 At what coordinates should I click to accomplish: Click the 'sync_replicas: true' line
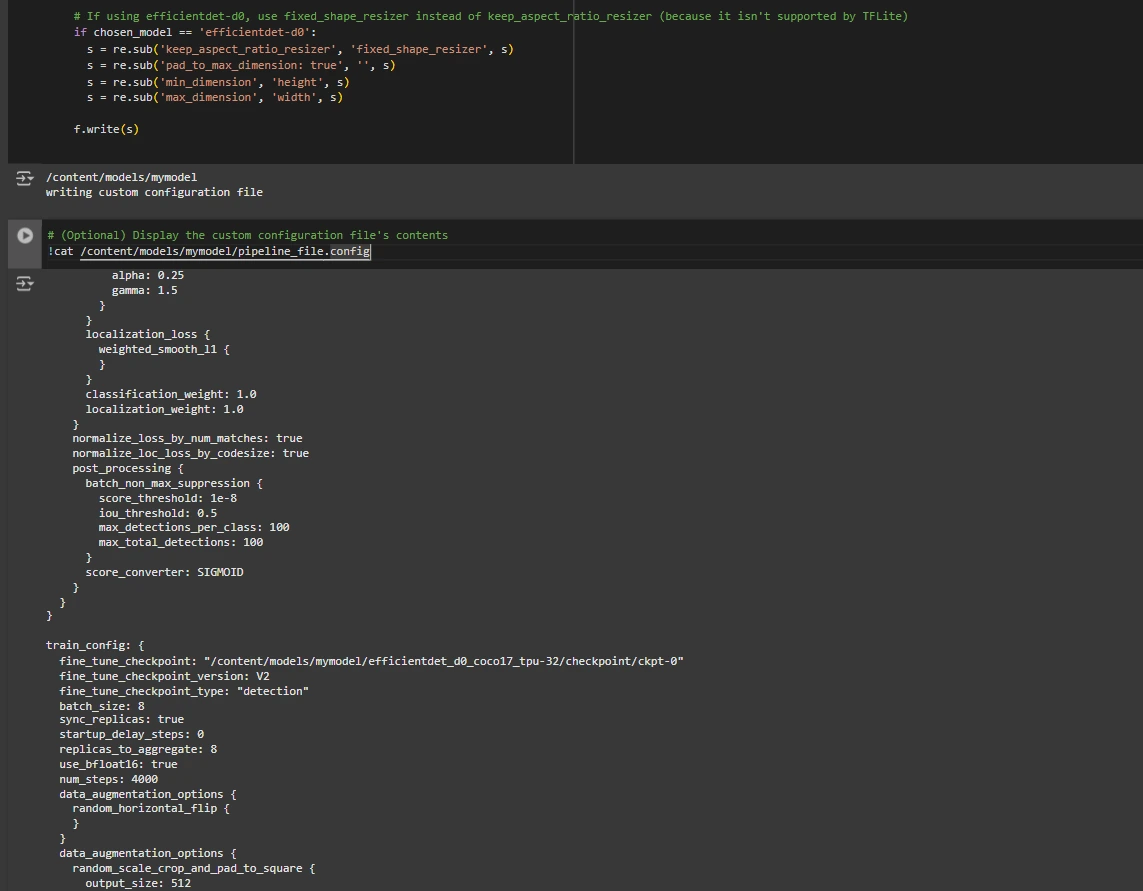121,719
